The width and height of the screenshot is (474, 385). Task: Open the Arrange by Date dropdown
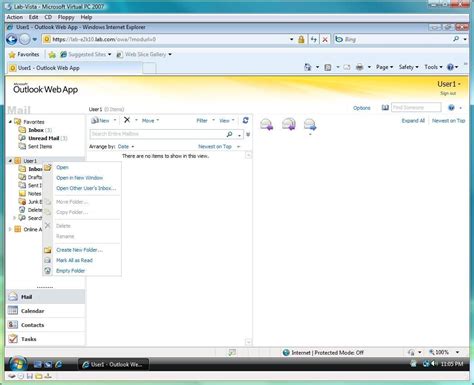click(x=126, y=147)
